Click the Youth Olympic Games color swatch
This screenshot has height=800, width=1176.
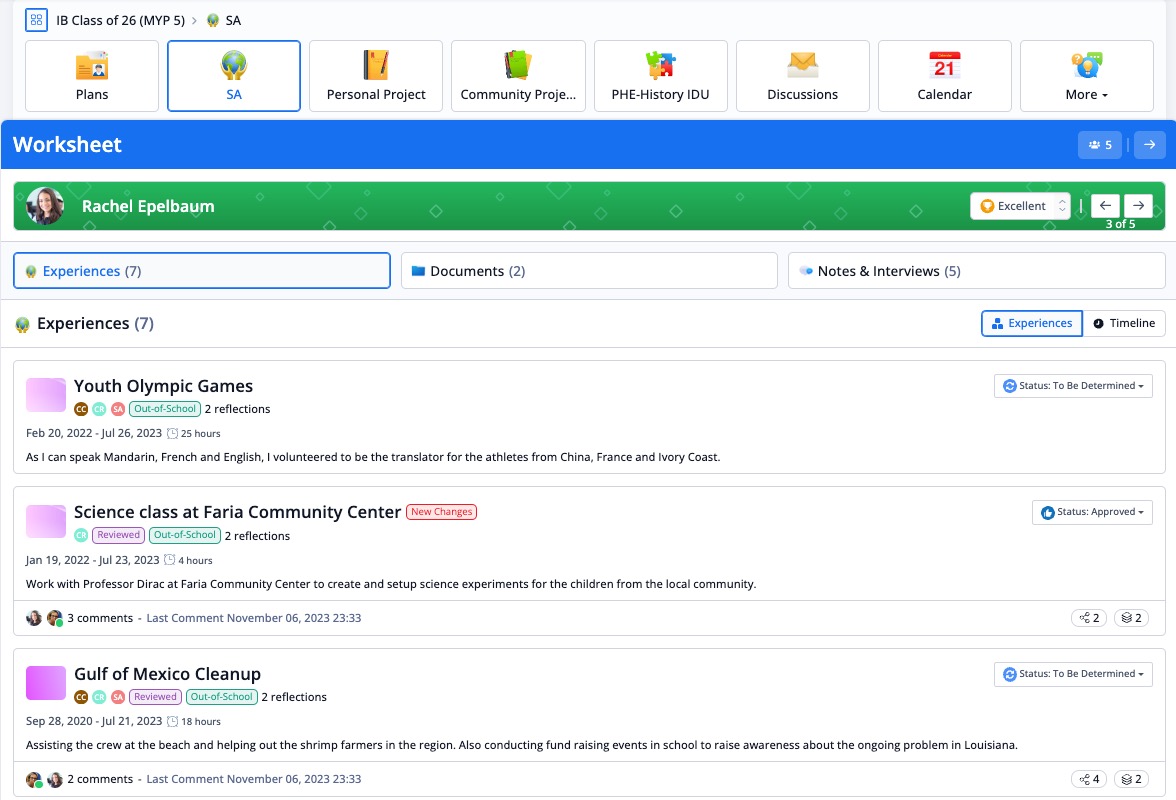pyautogui.click(x=45, y=395)
